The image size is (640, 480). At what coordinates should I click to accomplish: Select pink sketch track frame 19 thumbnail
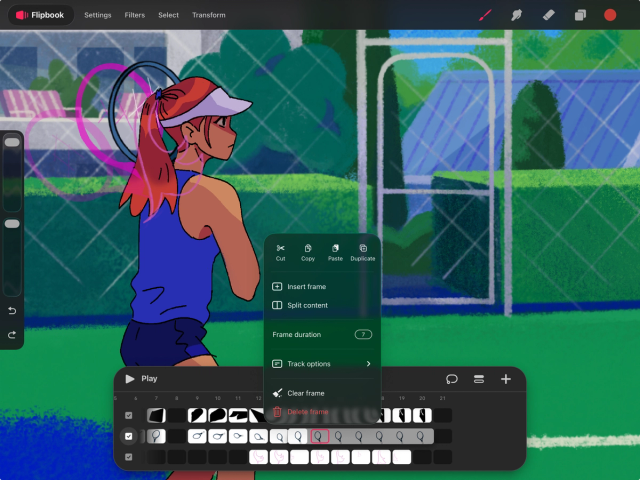coord(402,457)
